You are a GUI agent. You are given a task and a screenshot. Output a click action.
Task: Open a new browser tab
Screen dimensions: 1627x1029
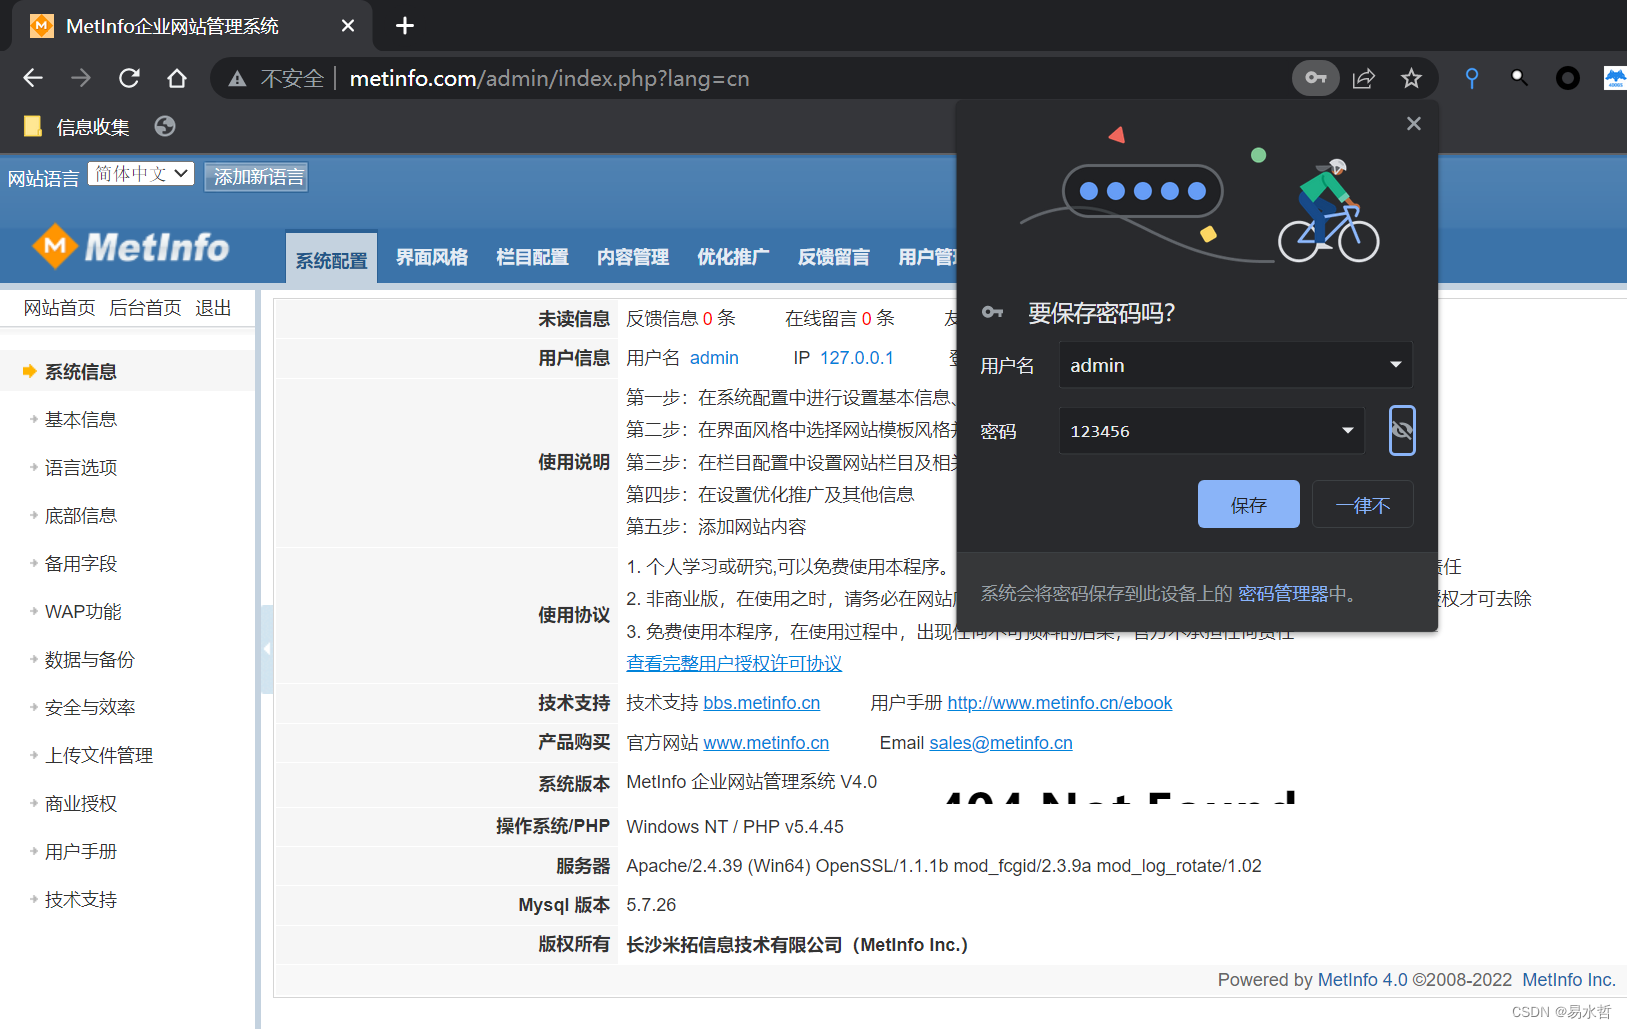[x=405, y=26]
